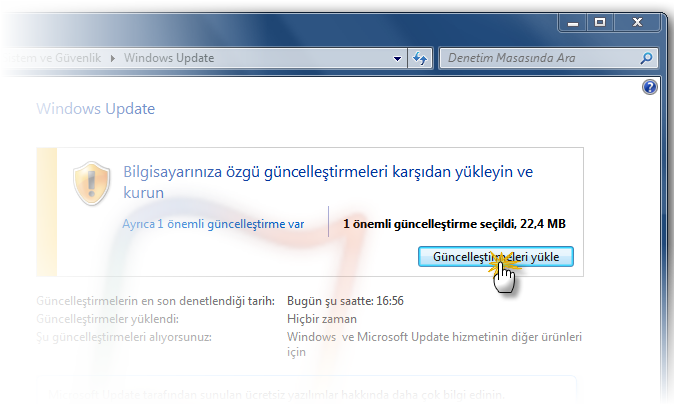
Task: Click the Güncelleştirmeleri yükle button
Action: (496, 257)
